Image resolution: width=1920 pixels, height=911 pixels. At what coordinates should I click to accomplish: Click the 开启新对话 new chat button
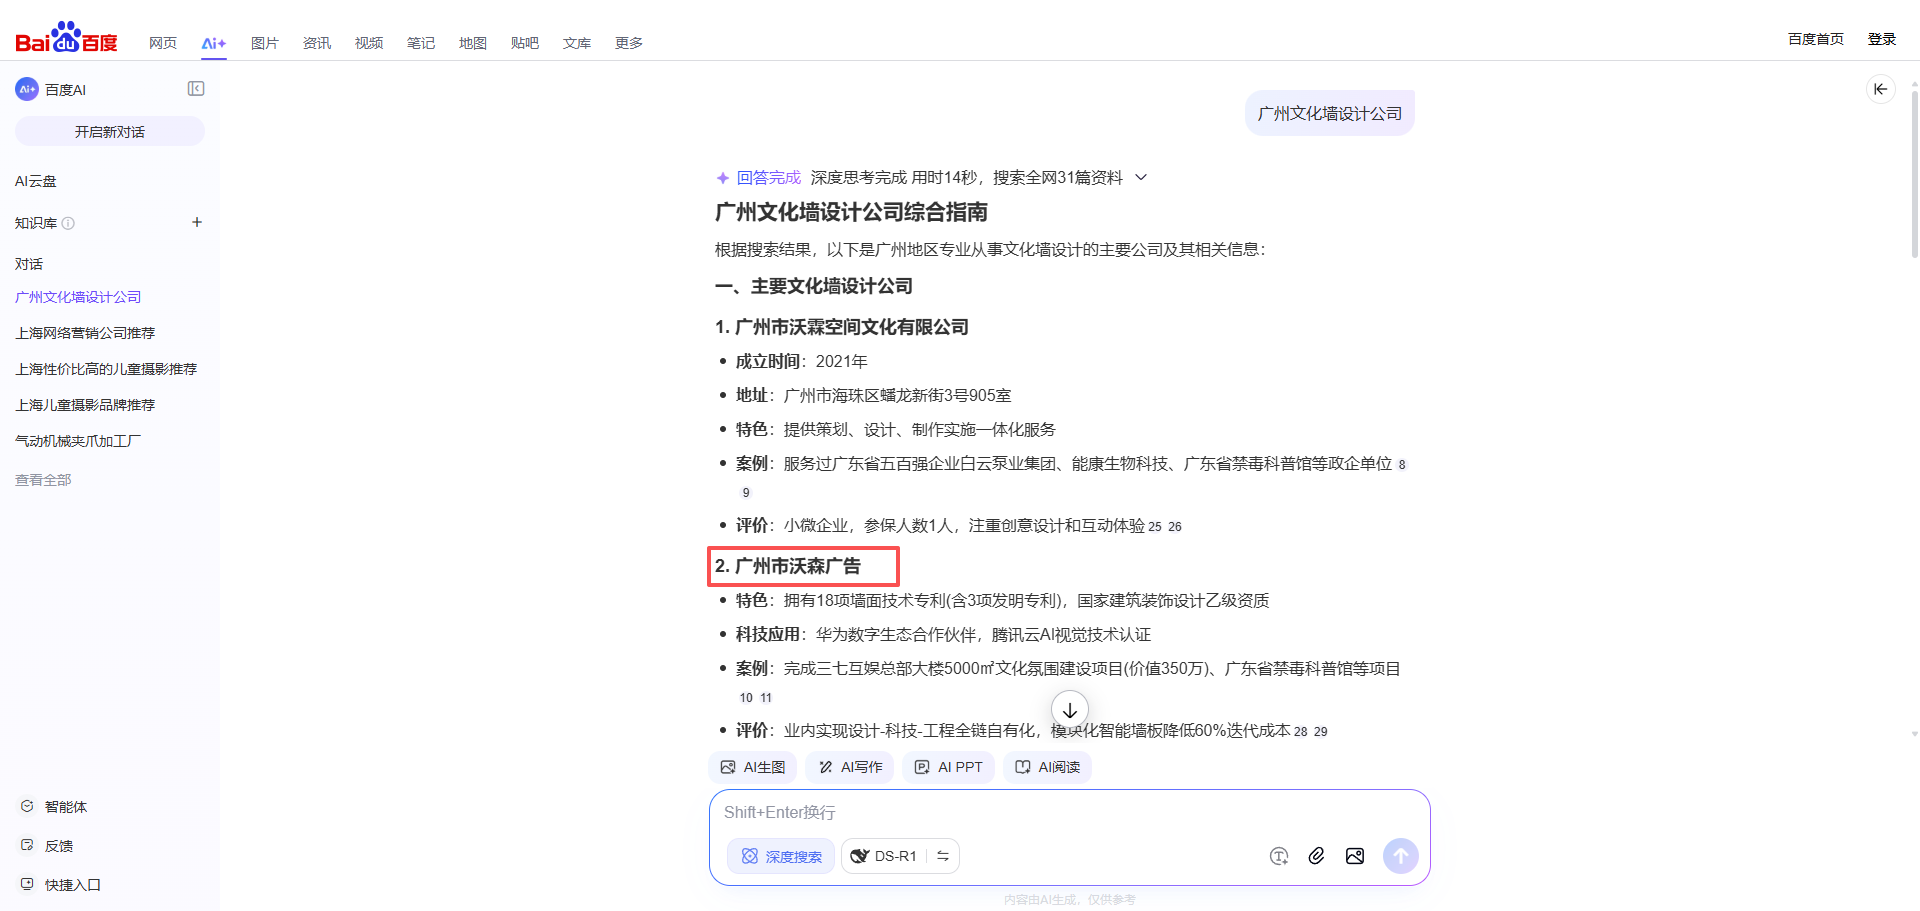click(110, 131)
